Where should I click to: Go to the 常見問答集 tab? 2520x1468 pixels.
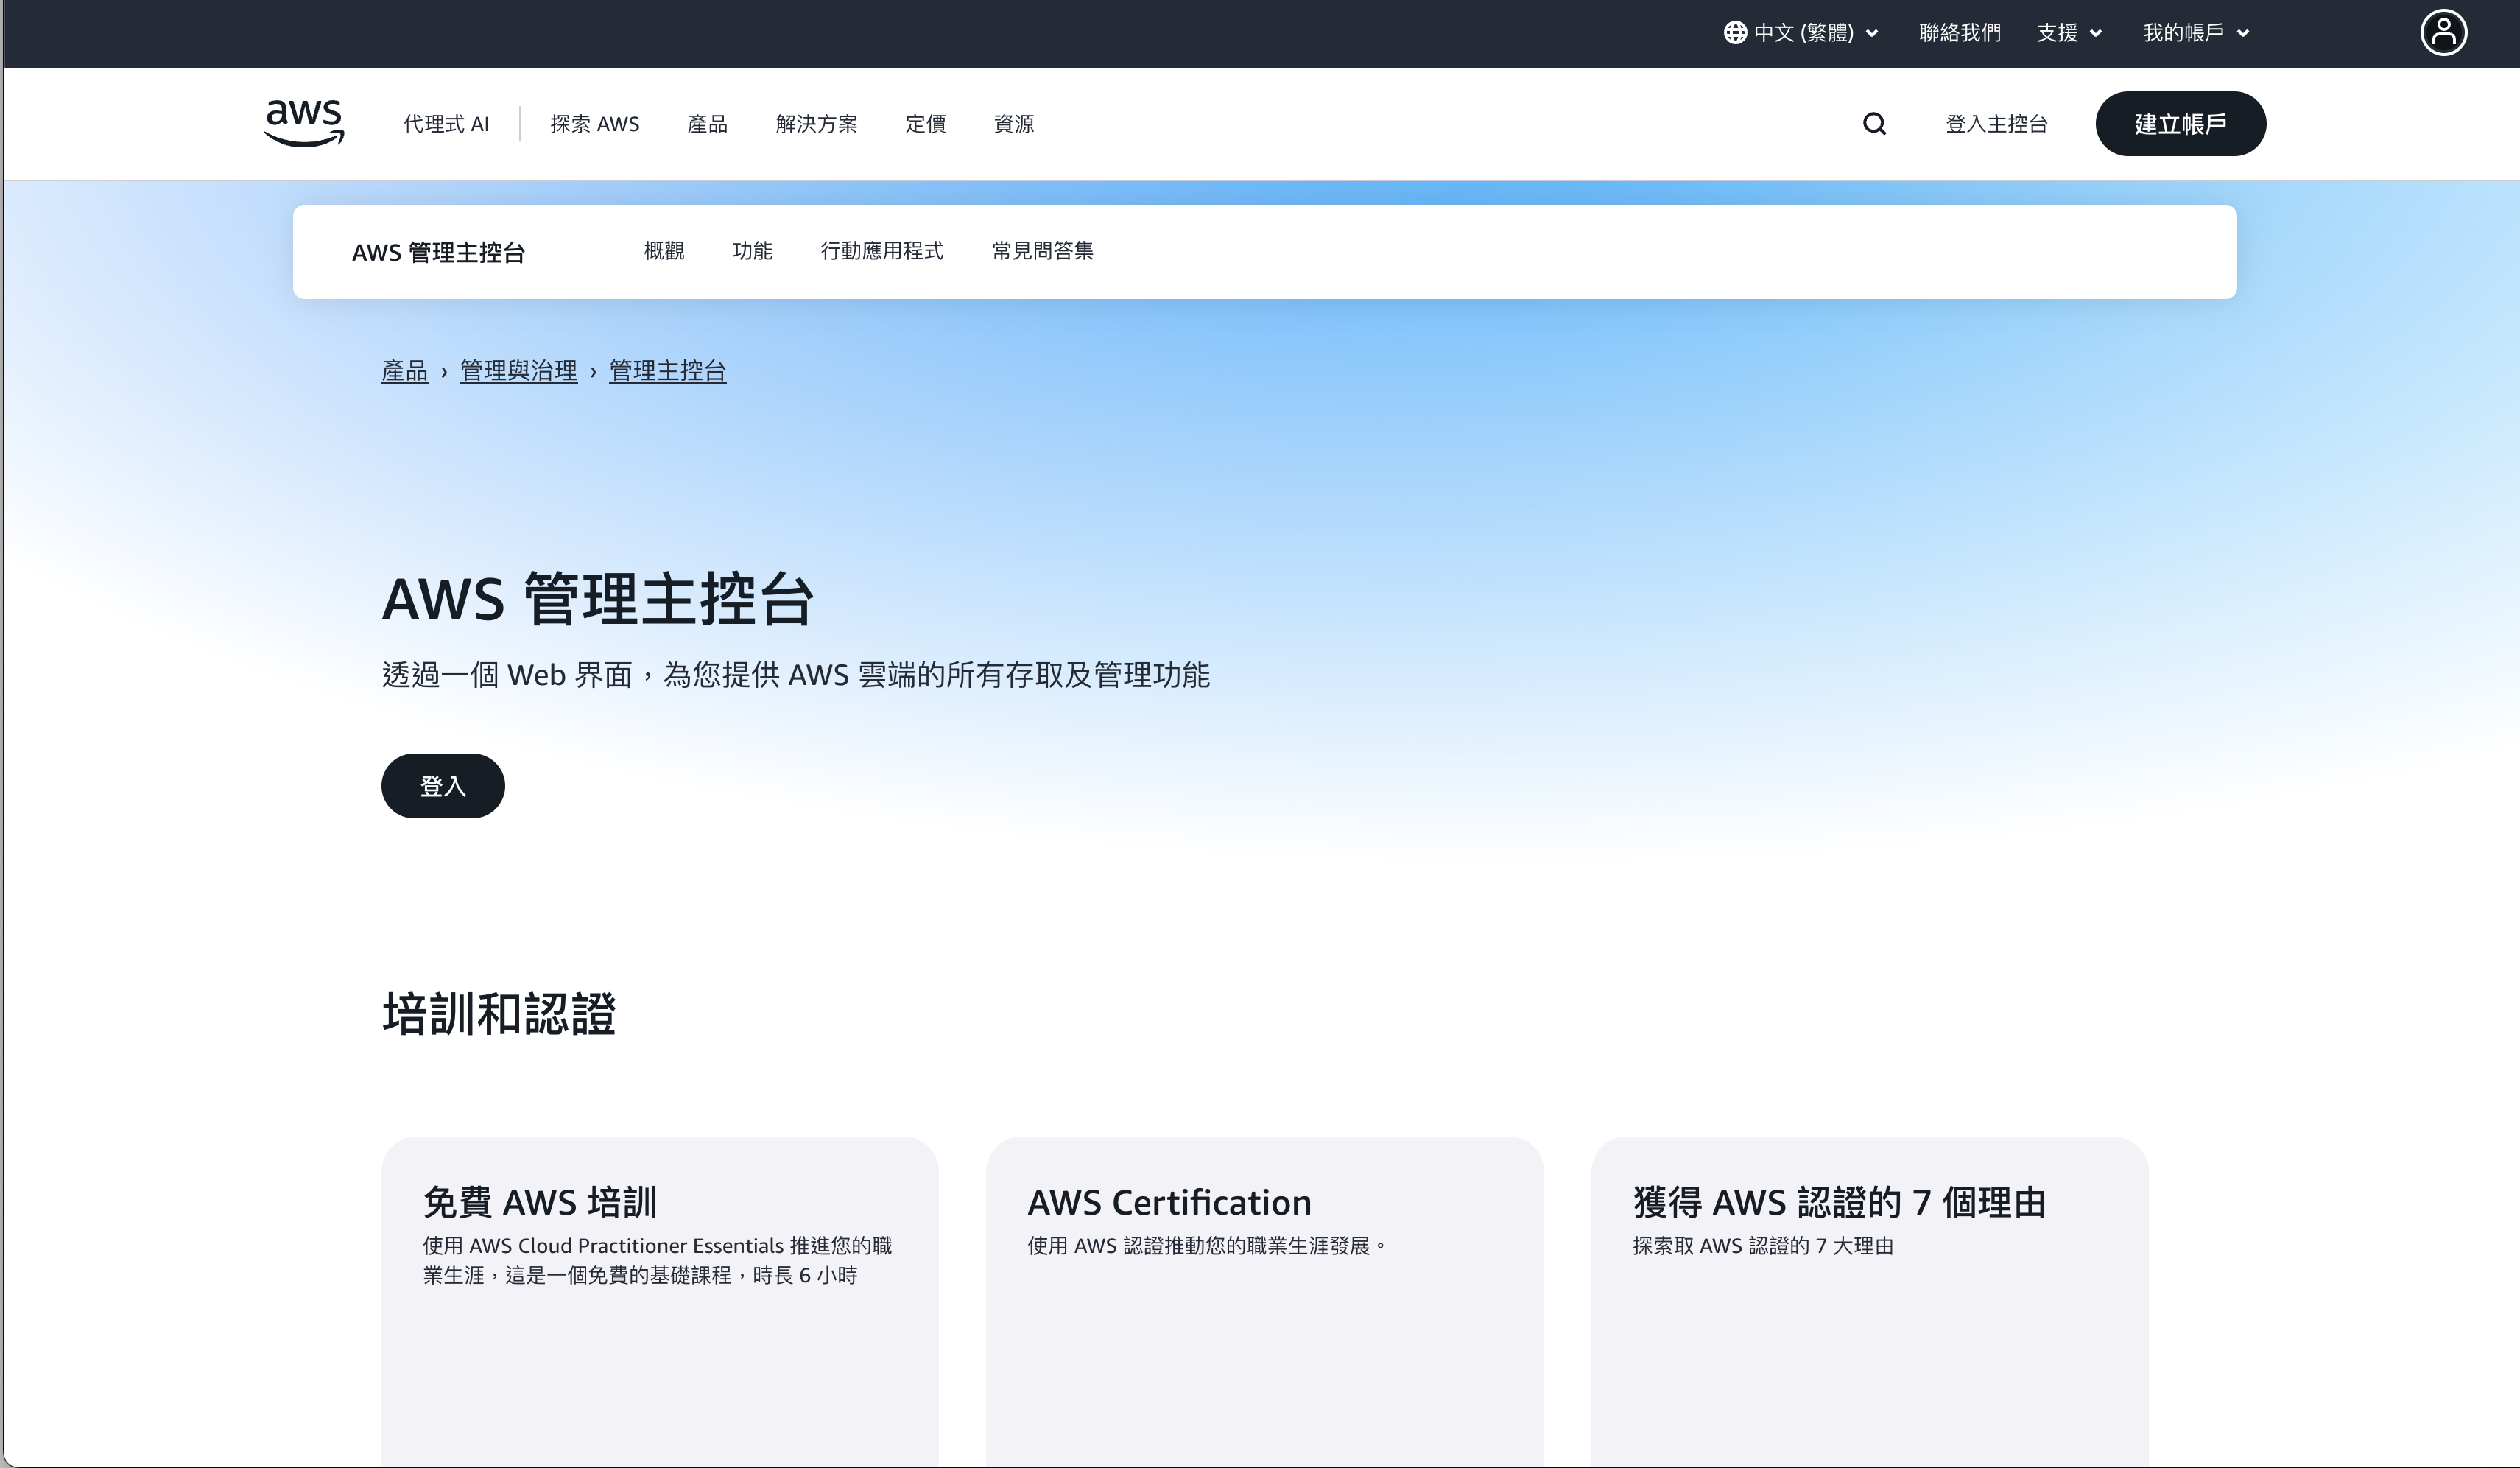click(1042, 251)
